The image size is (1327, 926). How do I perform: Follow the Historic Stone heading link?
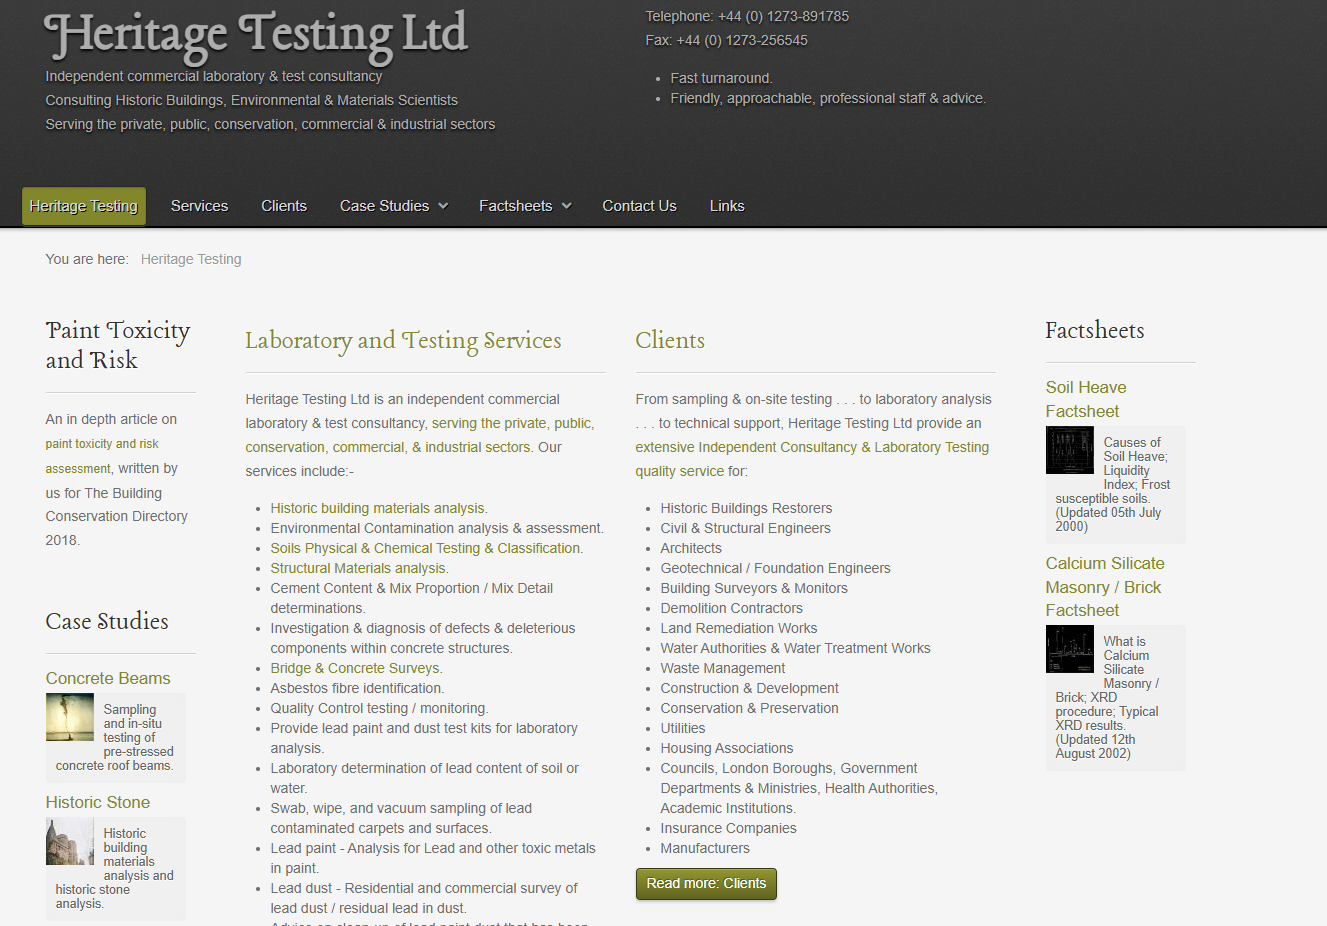tap(98, 802)
